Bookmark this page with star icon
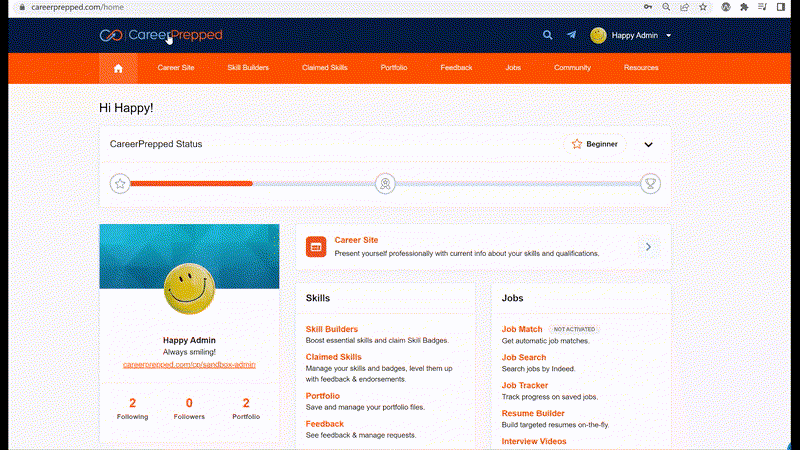This screenshot has height=450, width=800. point(703,7)
